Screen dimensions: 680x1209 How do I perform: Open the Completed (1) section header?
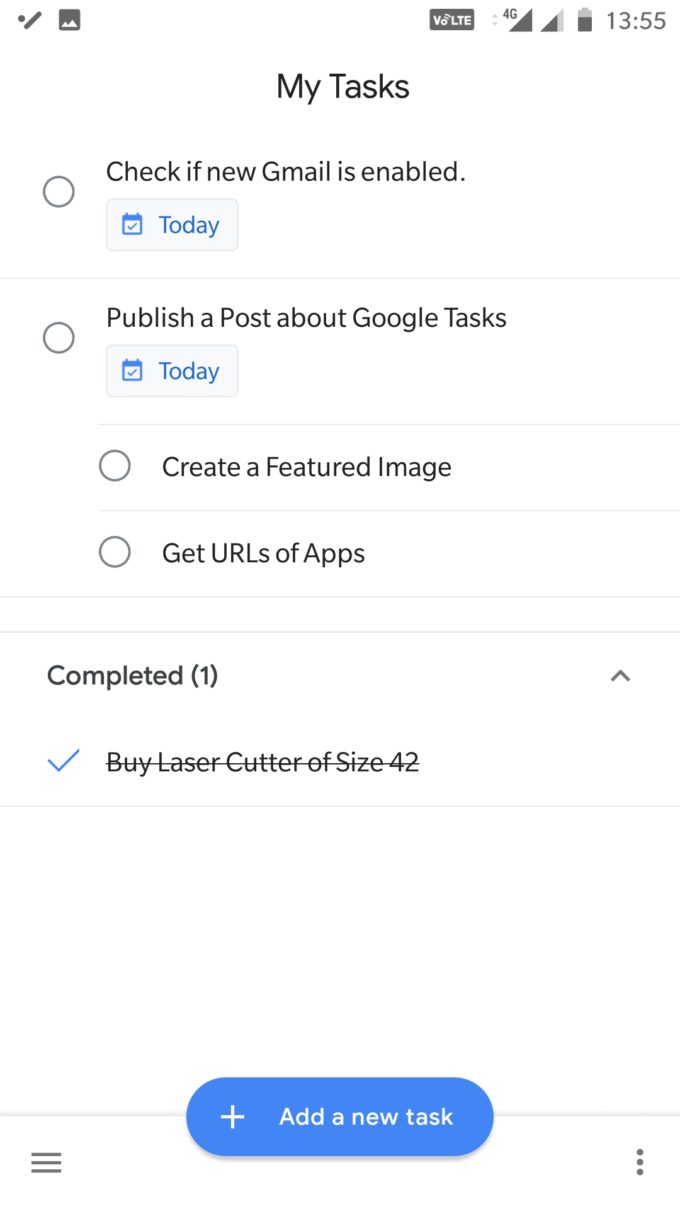coord(132,676)
